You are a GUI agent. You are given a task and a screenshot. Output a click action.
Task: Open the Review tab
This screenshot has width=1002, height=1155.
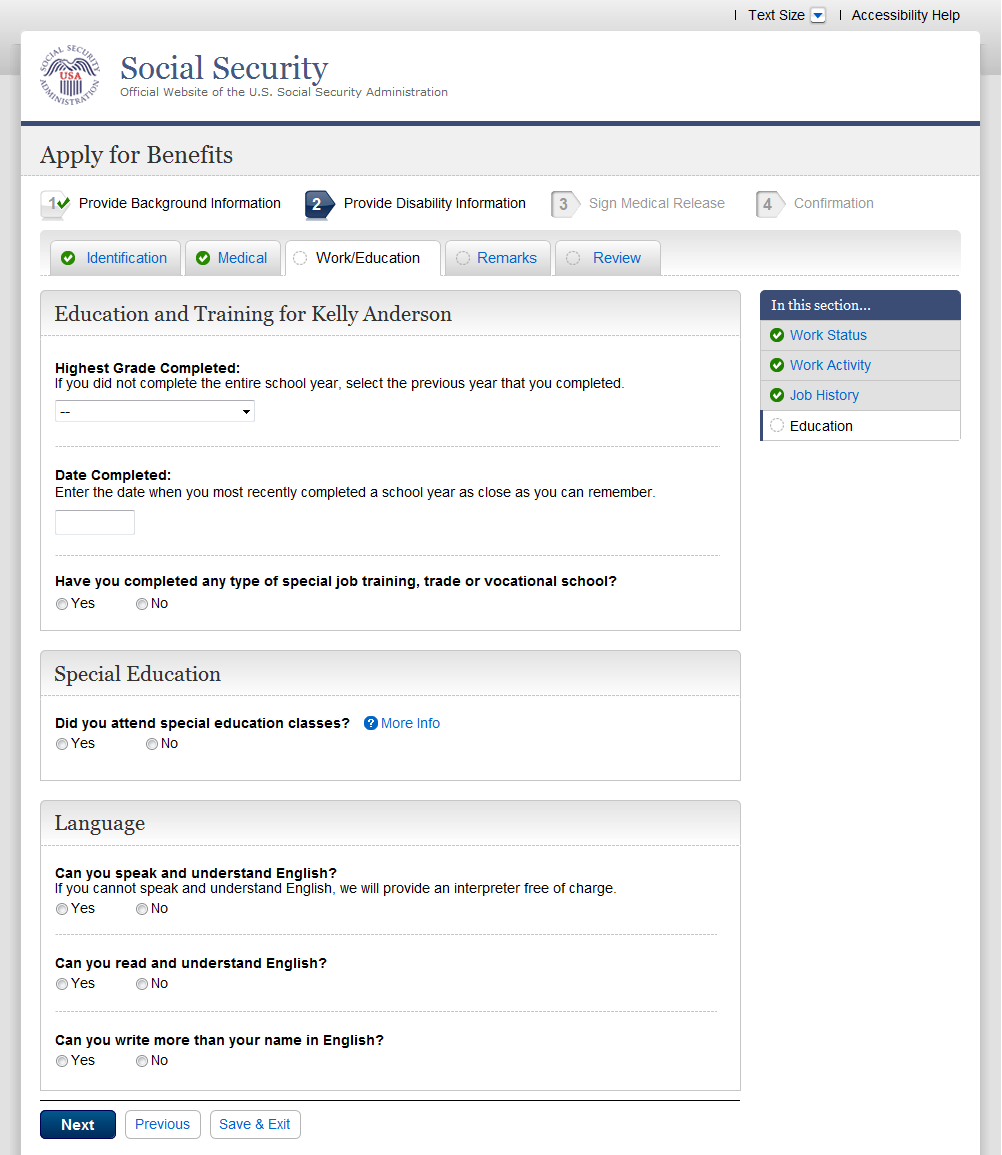pyautogui.click(x=616, y=258)
